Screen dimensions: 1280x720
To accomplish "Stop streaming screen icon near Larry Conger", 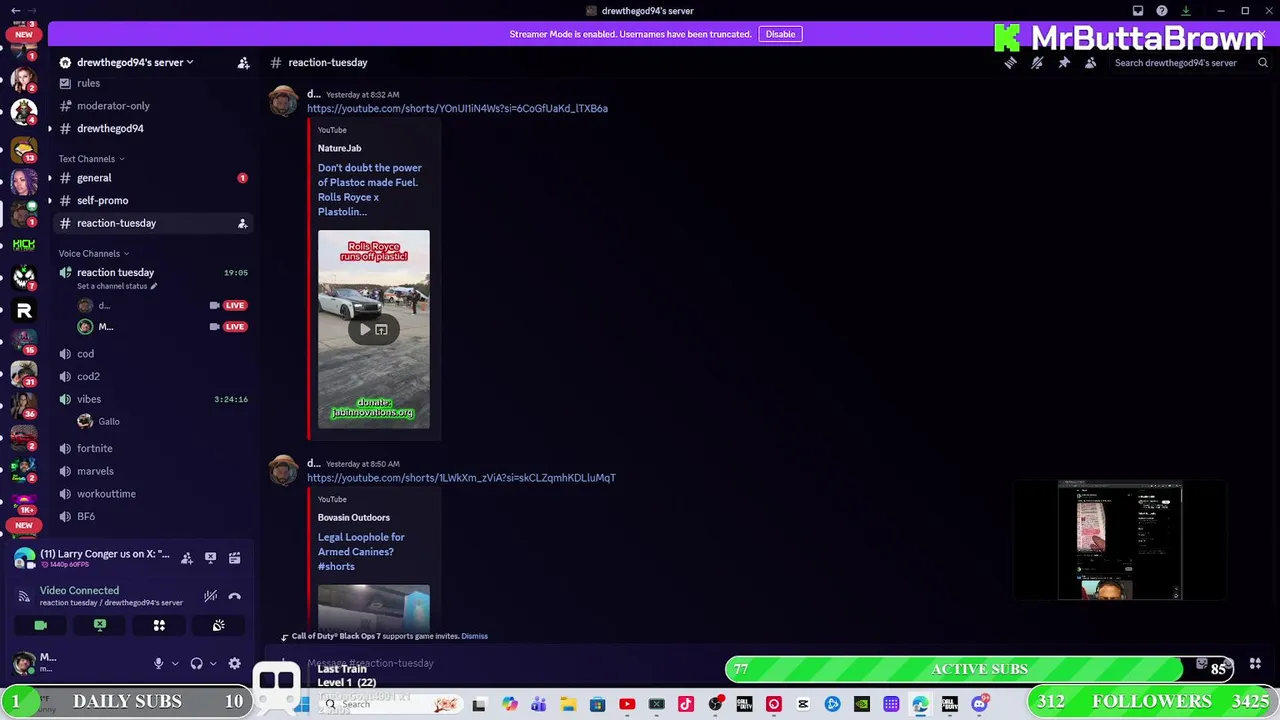I will [x=211, y=558].
